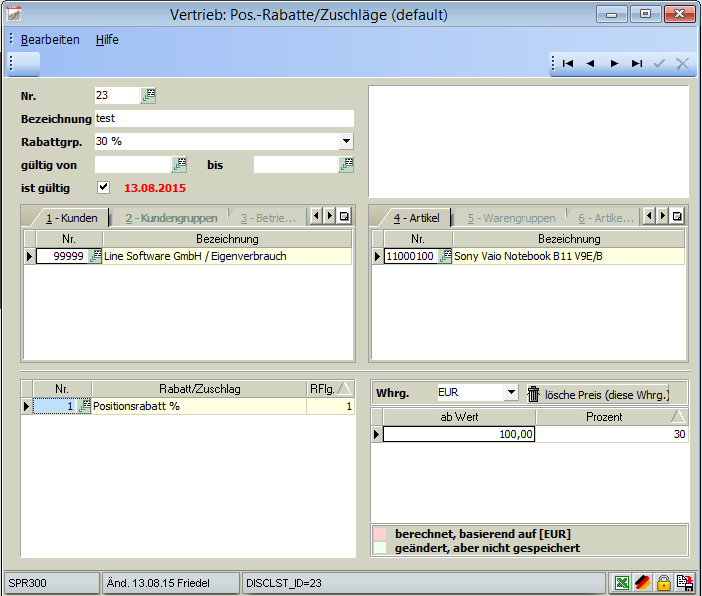Open the Rabattgrp. dropdown

(346, 141)
